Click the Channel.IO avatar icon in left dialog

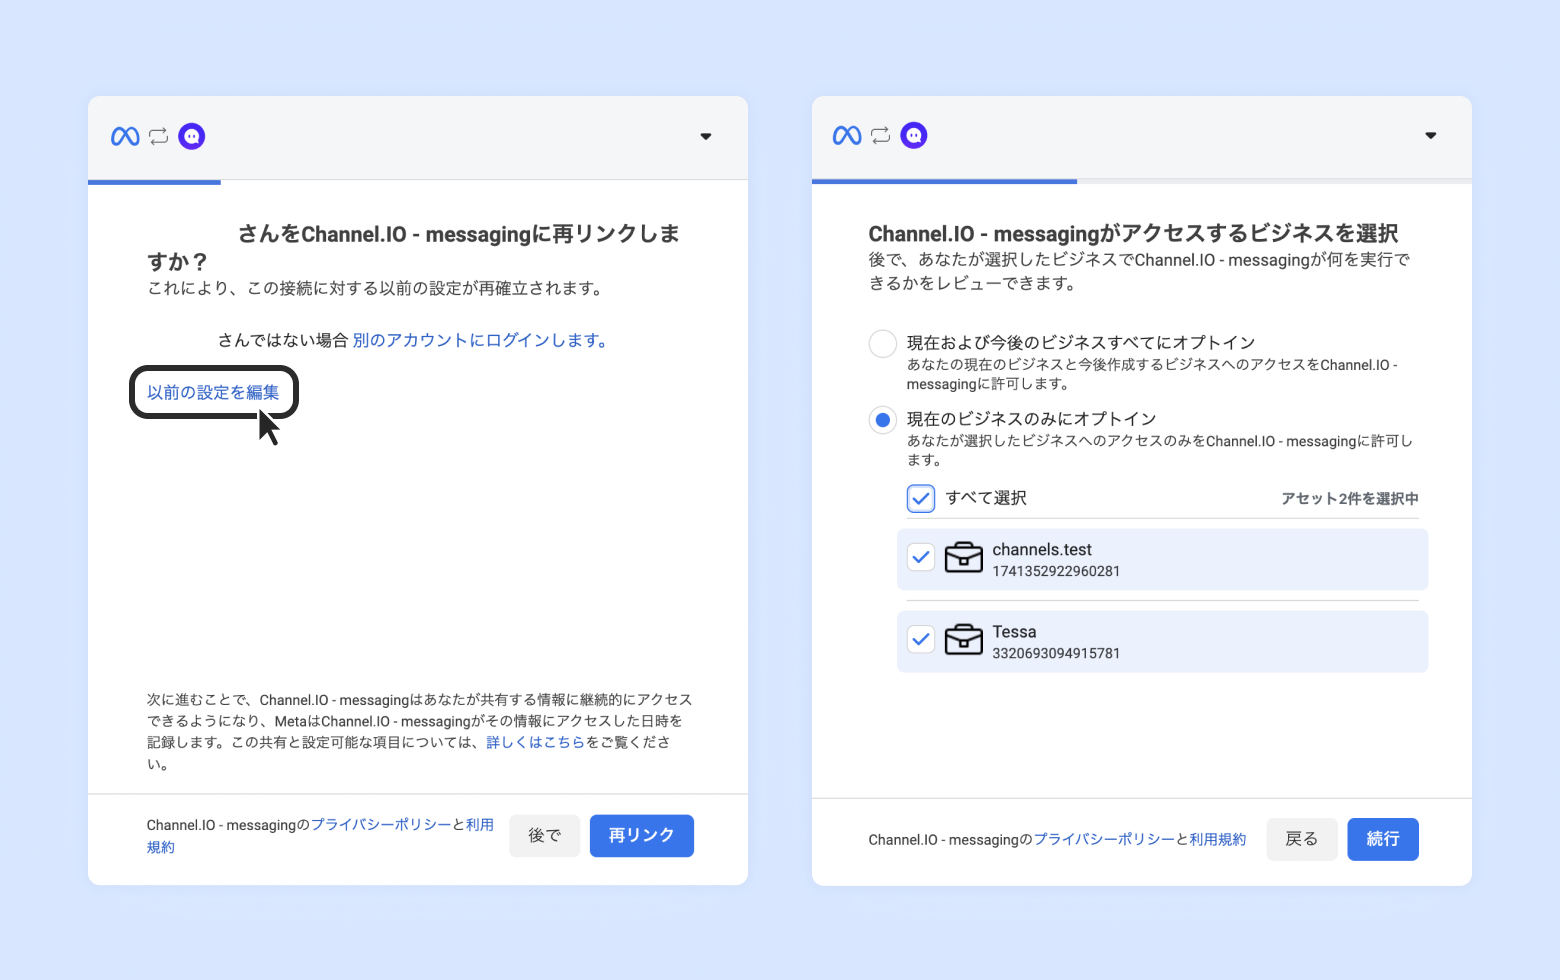pyautogui.click(x=192, y=136)
